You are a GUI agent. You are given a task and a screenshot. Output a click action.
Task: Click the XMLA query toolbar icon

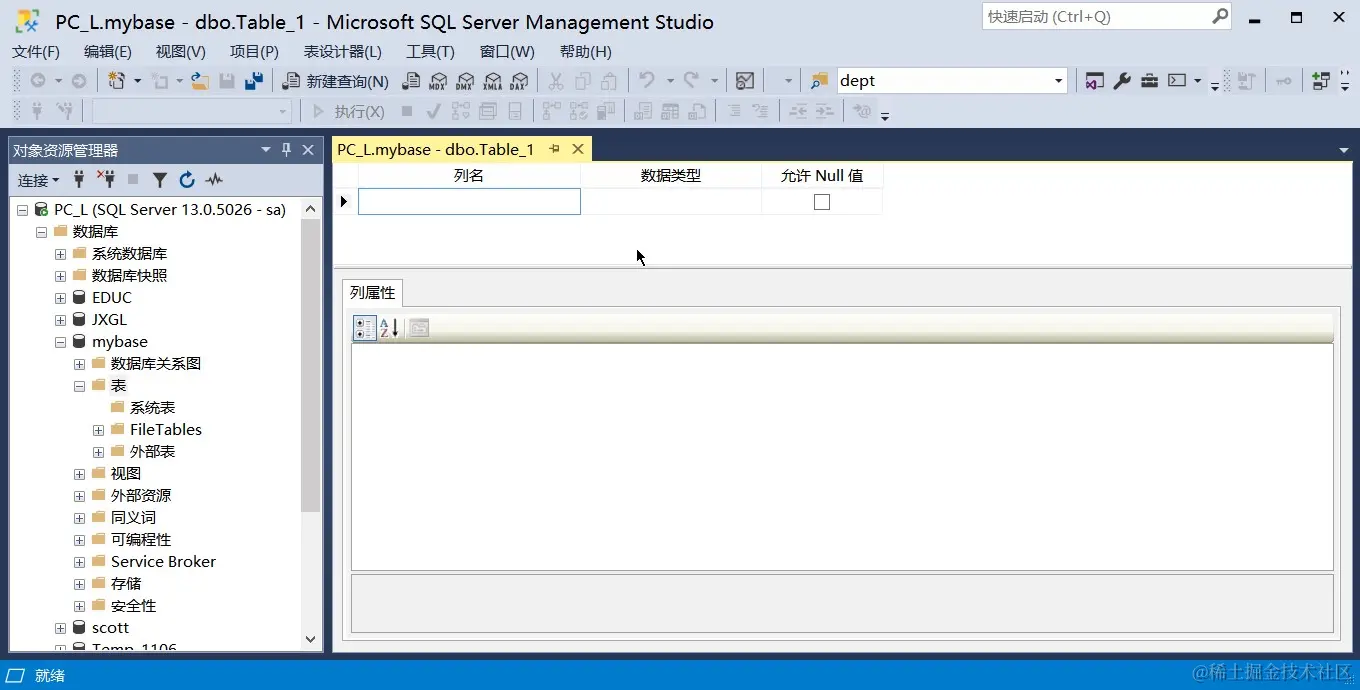(492, 81)
